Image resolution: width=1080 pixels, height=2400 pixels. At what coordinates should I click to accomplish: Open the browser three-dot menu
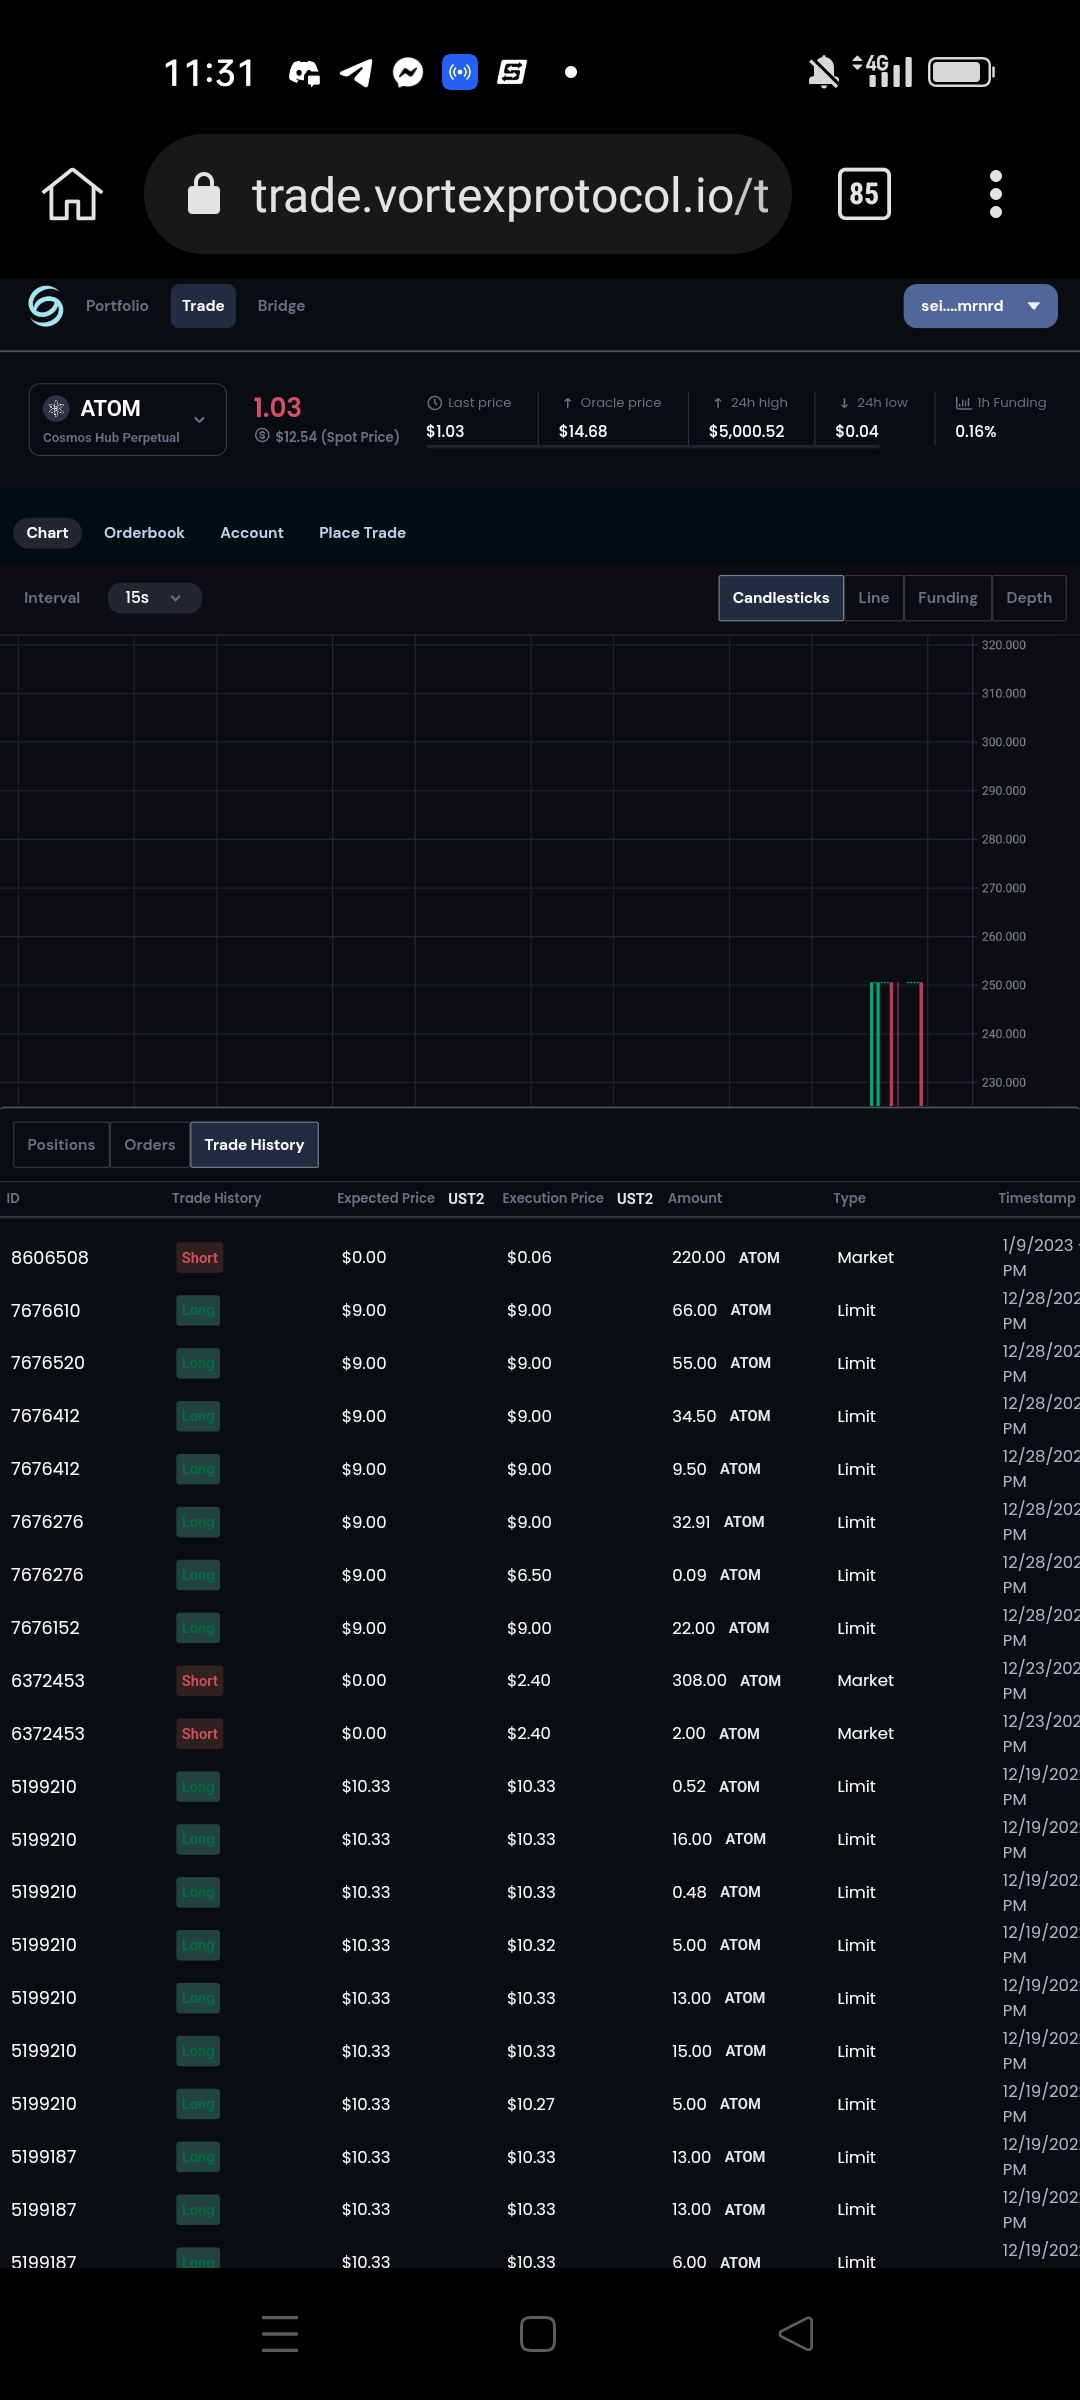(995, 194)
